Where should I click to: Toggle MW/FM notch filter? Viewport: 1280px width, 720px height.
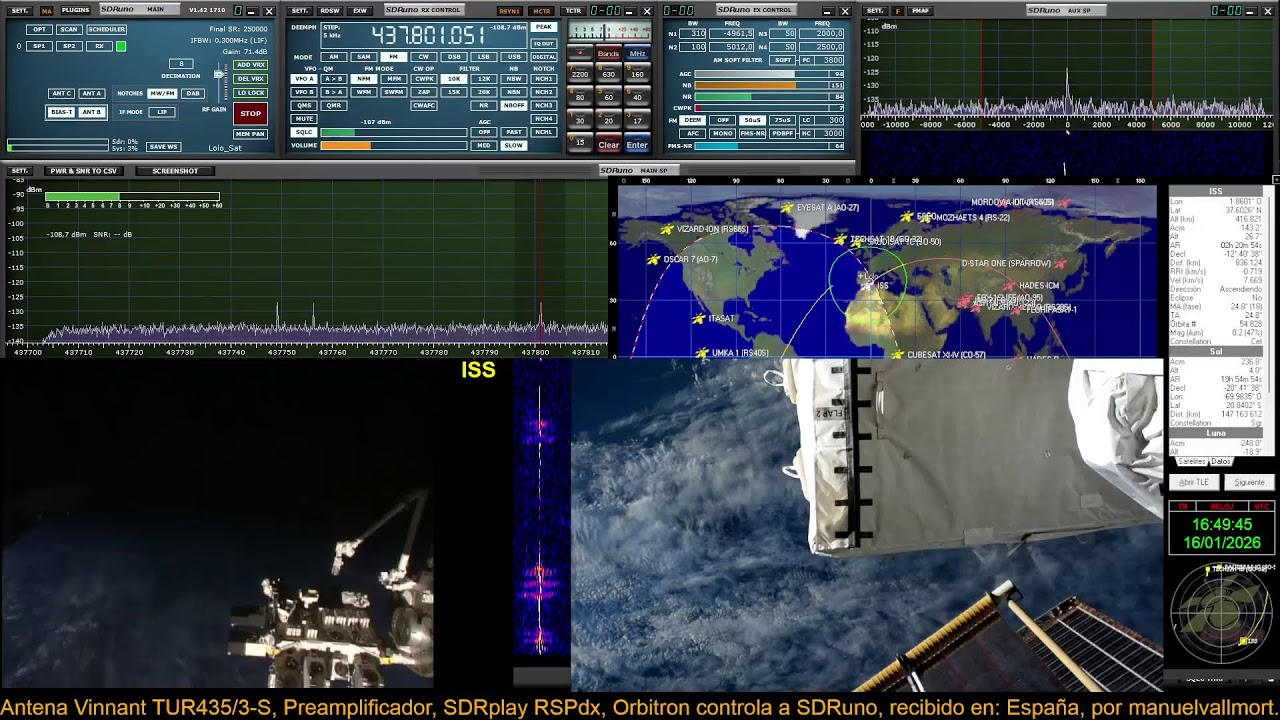click(162, 93)
